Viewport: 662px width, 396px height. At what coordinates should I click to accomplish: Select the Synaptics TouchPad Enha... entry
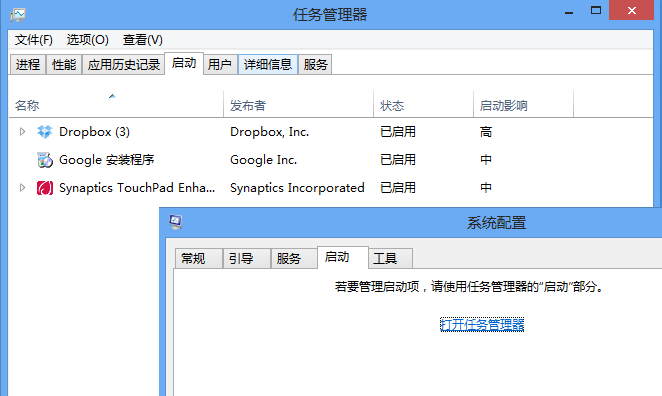pyautogui.click(x=137, y=188)
